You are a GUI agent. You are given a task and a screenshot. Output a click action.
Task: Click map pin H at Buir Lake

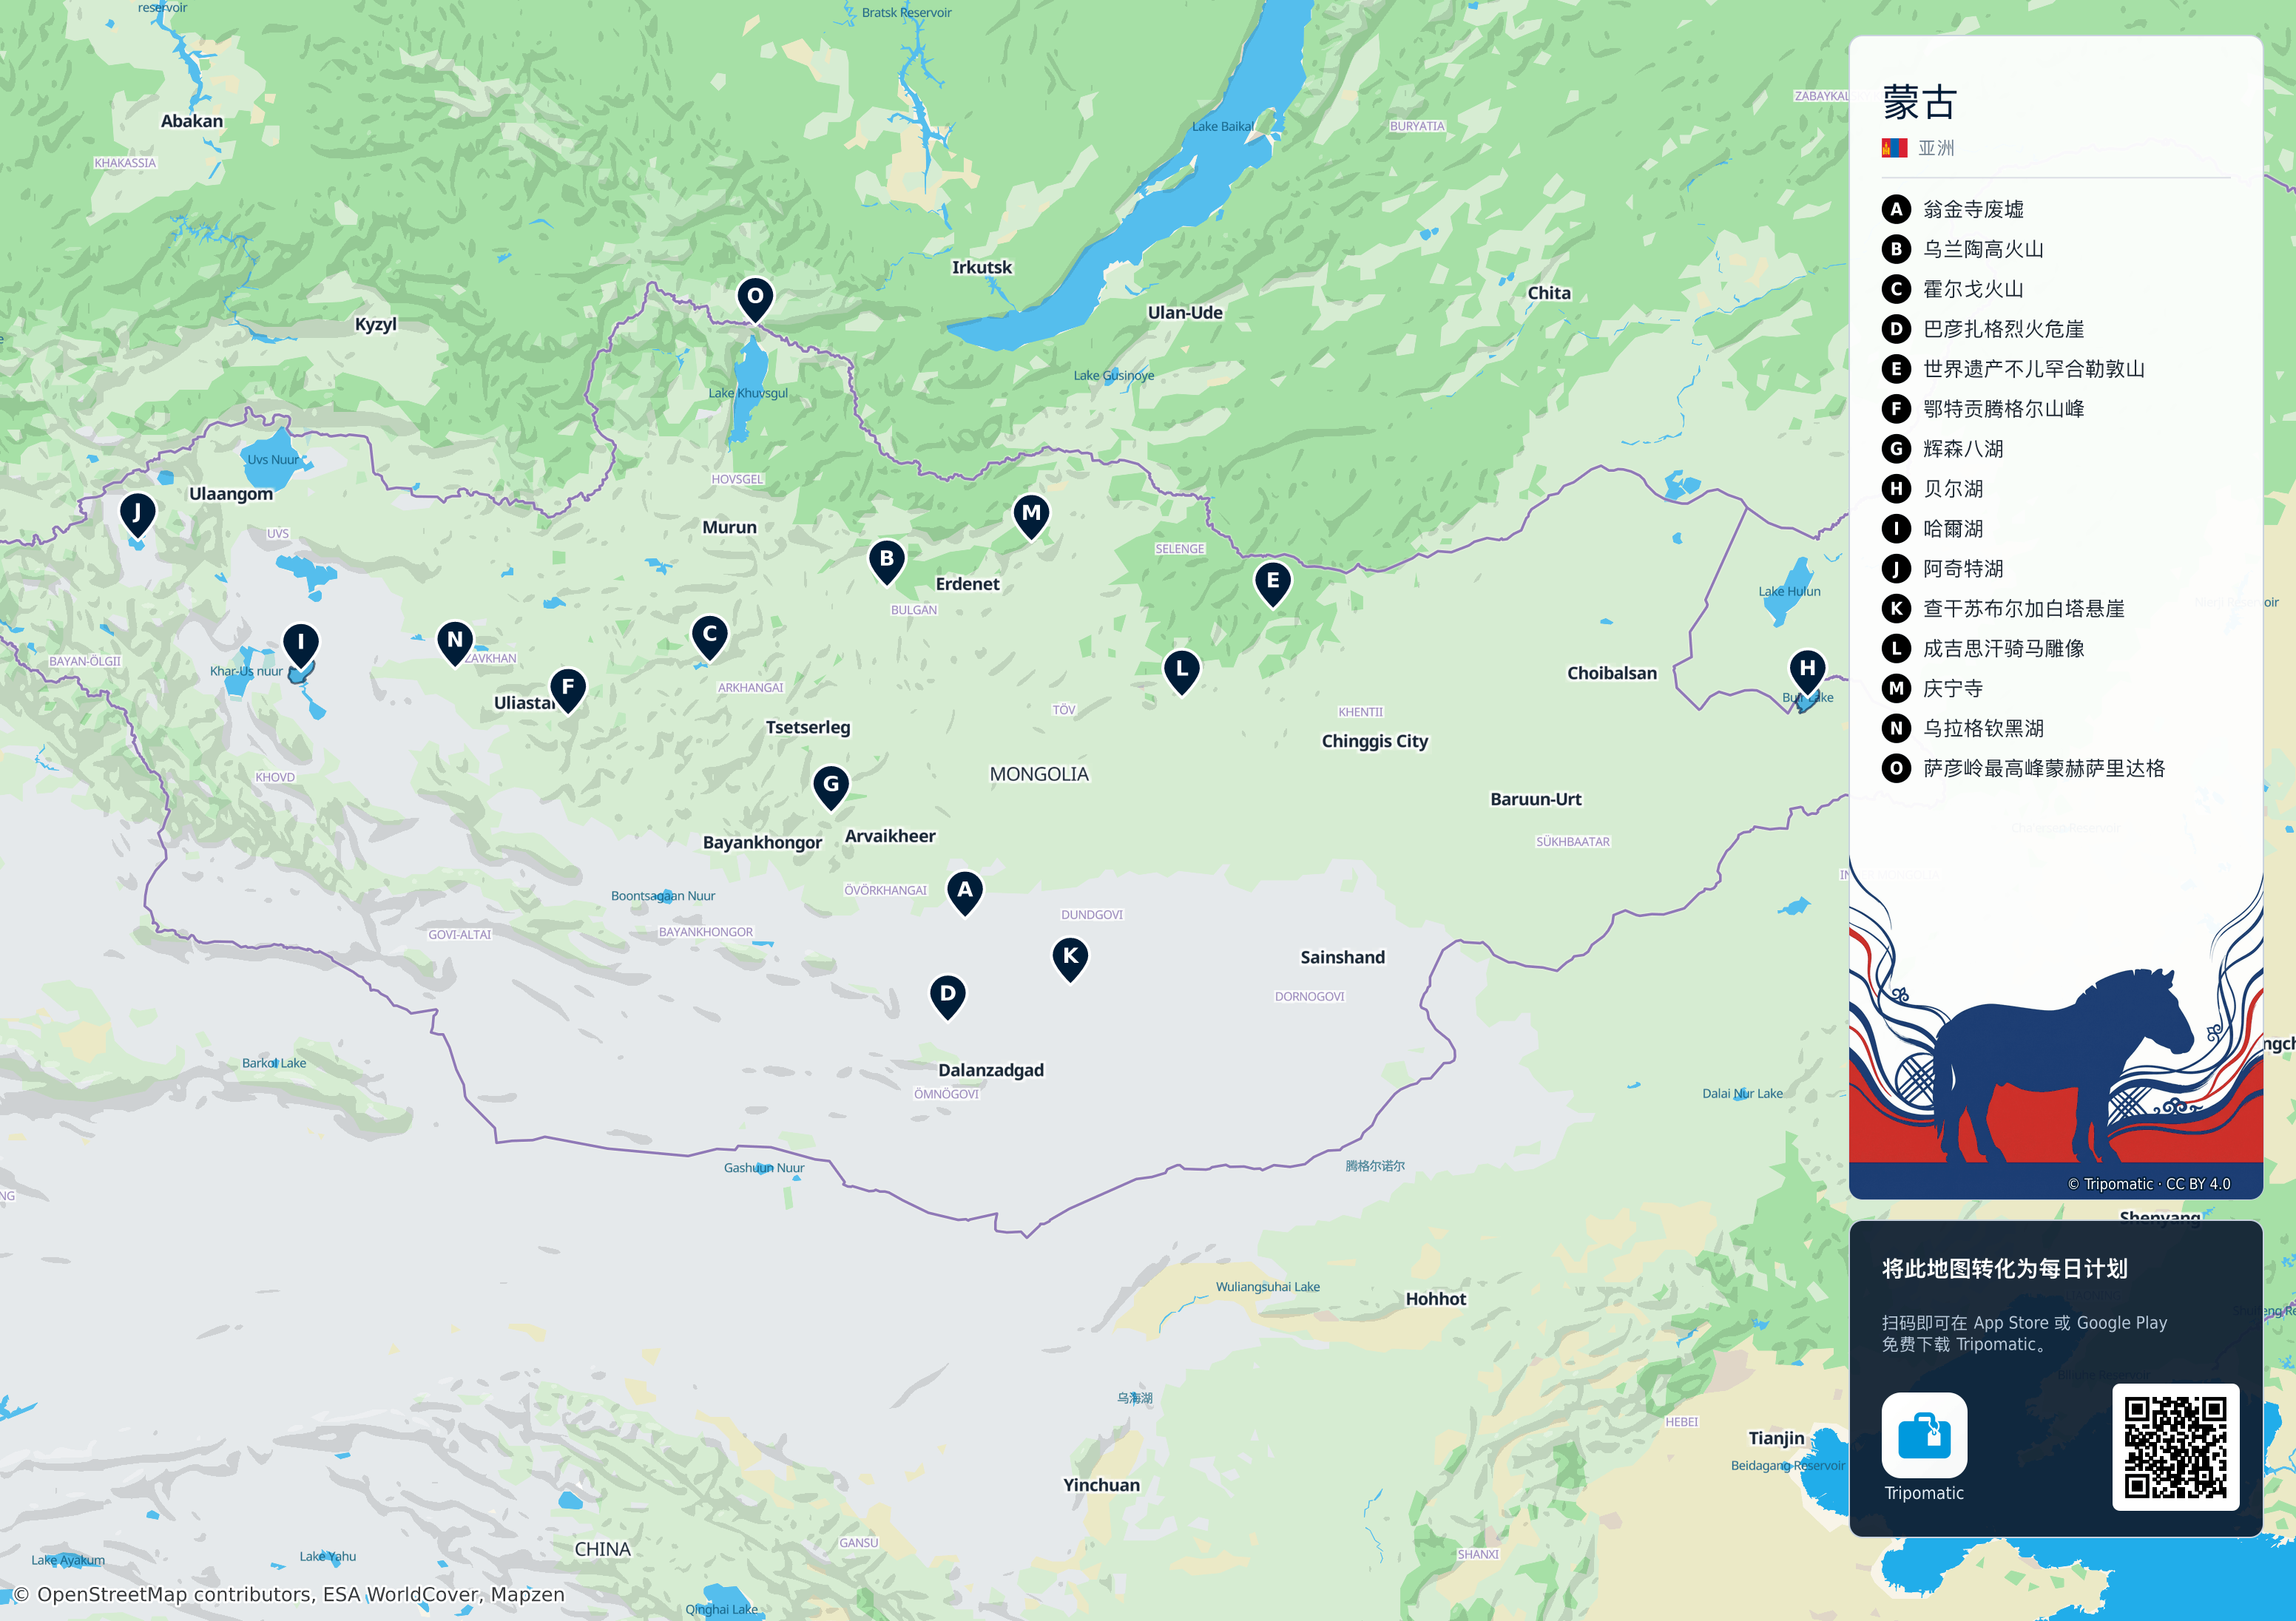click(x=1807, y=671)
